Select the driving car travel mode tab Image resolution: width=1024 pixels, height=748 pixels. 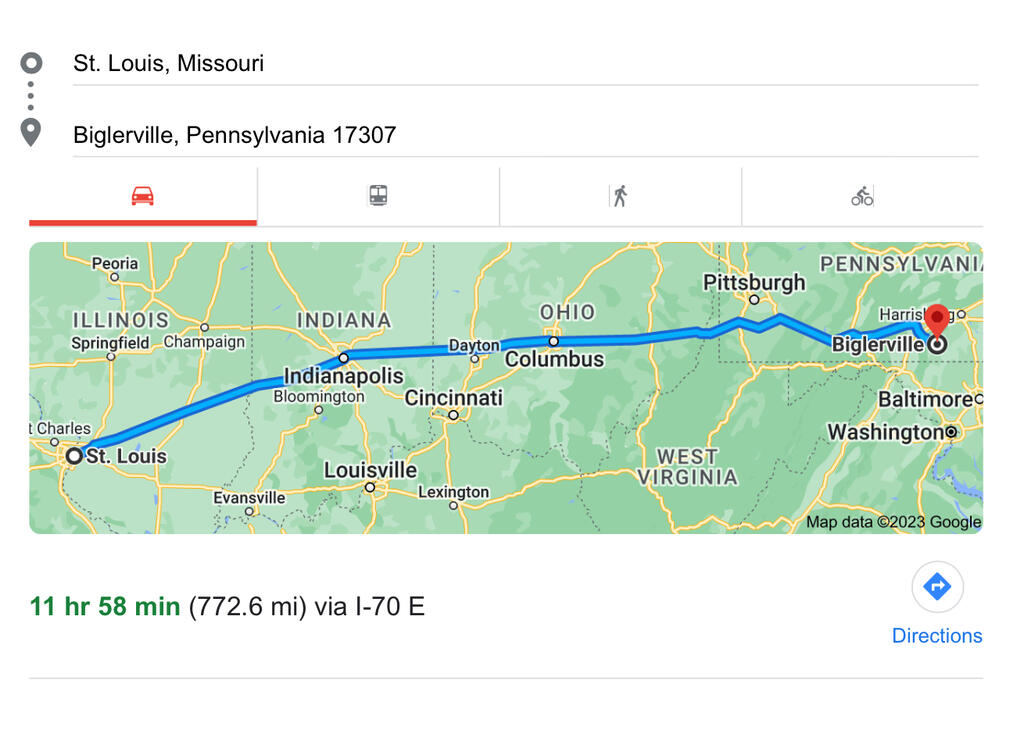tap(143, 196)
